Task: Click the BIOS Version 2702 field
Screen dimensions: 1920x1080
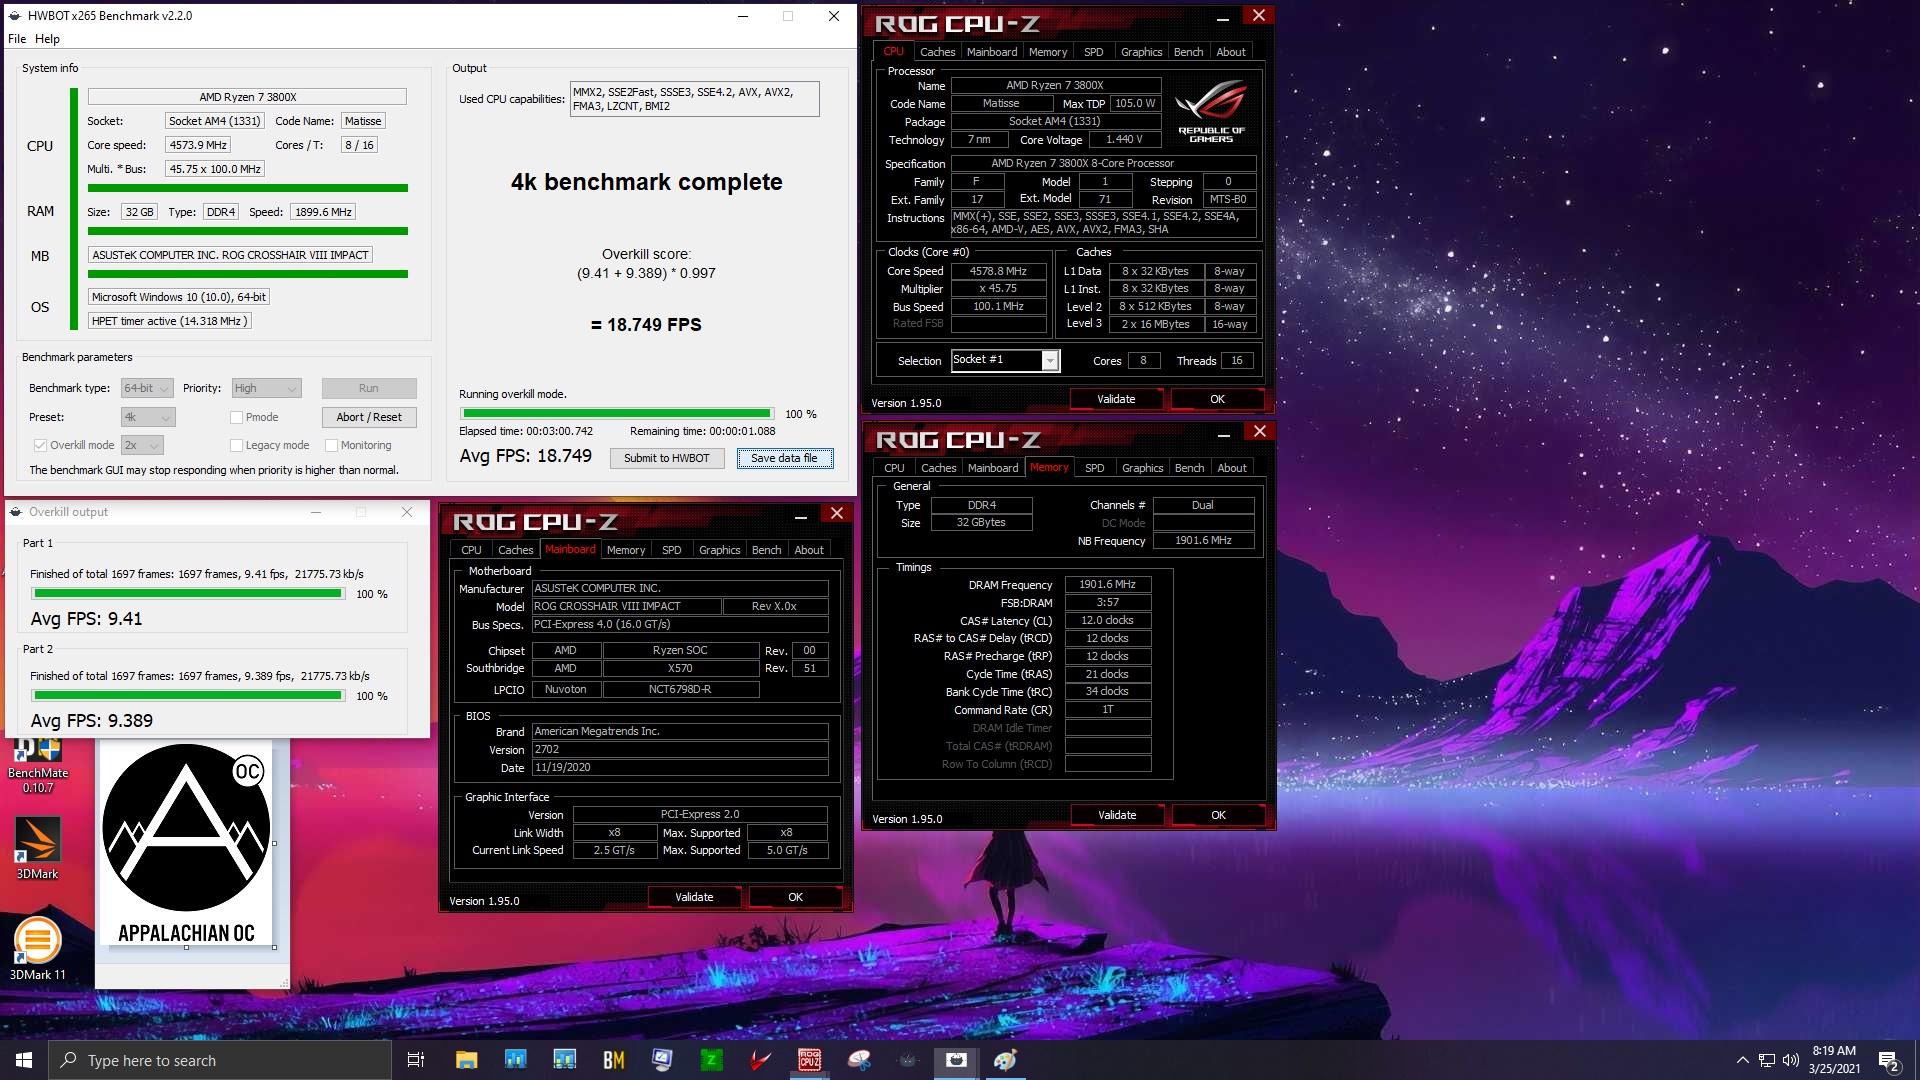Action: [680, 749]
